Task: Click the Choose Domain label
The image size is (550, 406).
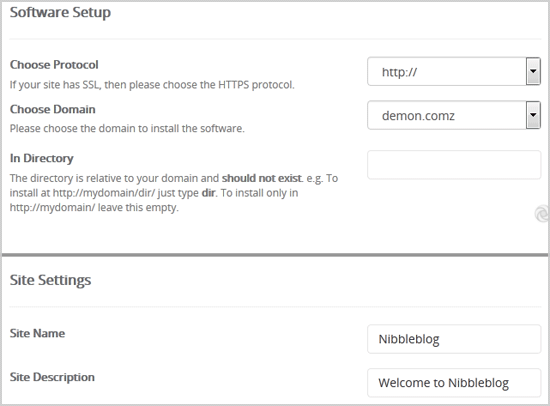Action: tap(53, 109)
